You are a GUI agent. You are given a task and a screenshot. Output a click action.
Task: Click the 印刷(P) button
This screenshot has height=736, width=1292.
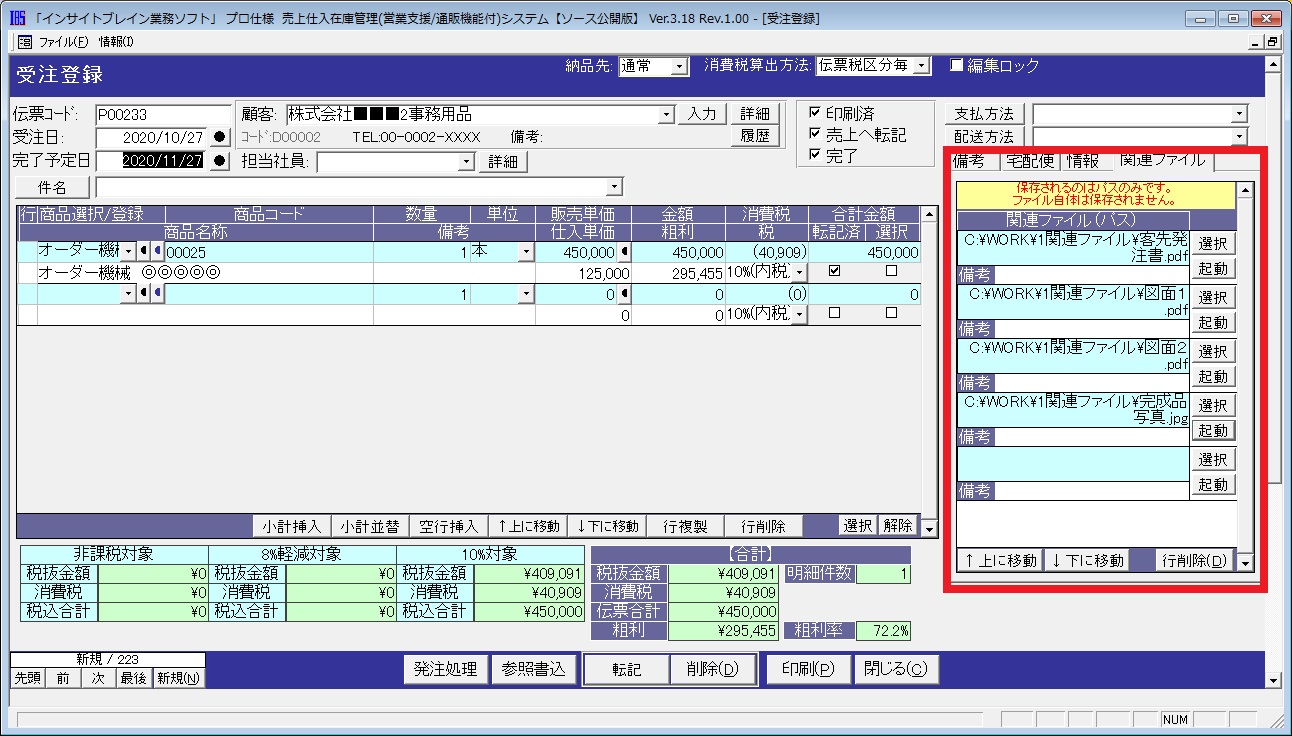click(808, 670)
